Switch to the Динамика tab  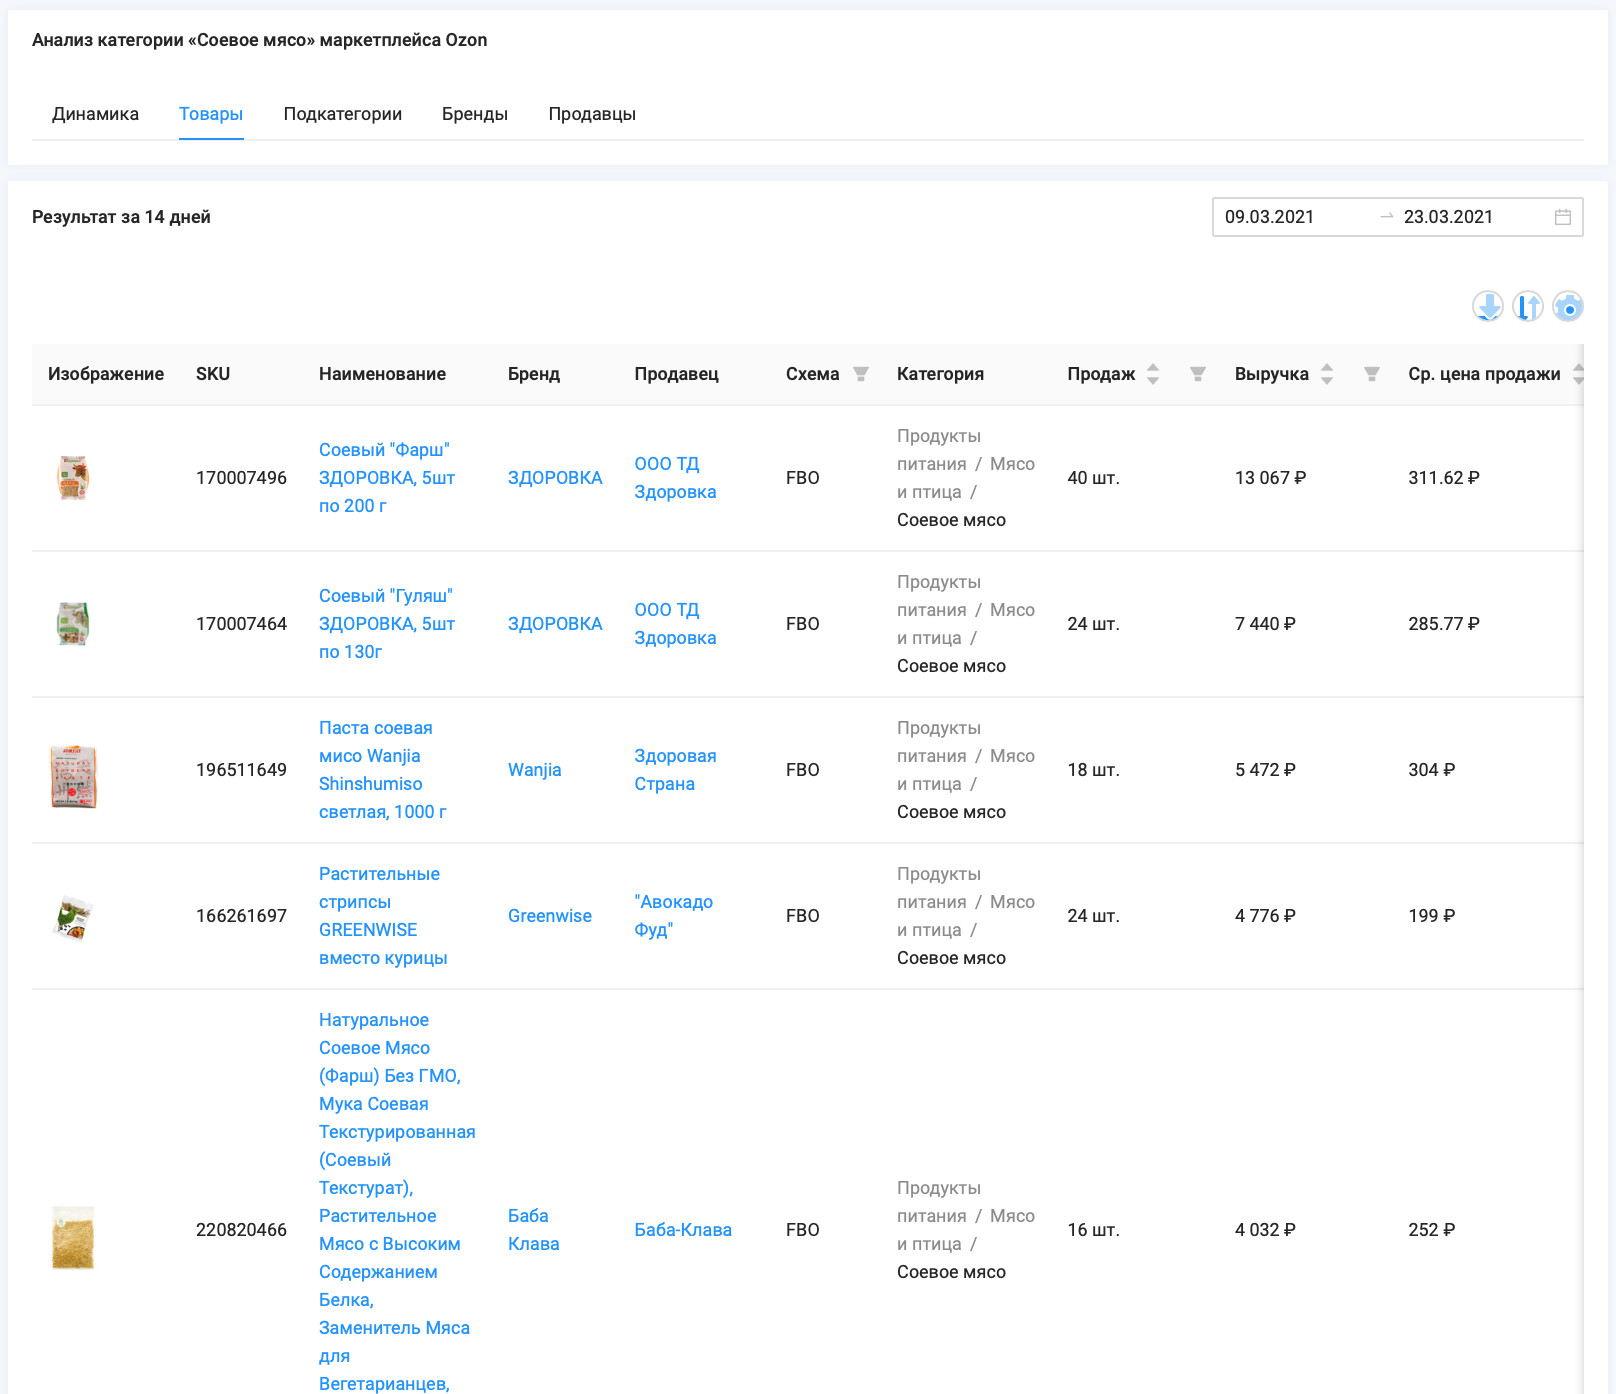pos(95,114)
